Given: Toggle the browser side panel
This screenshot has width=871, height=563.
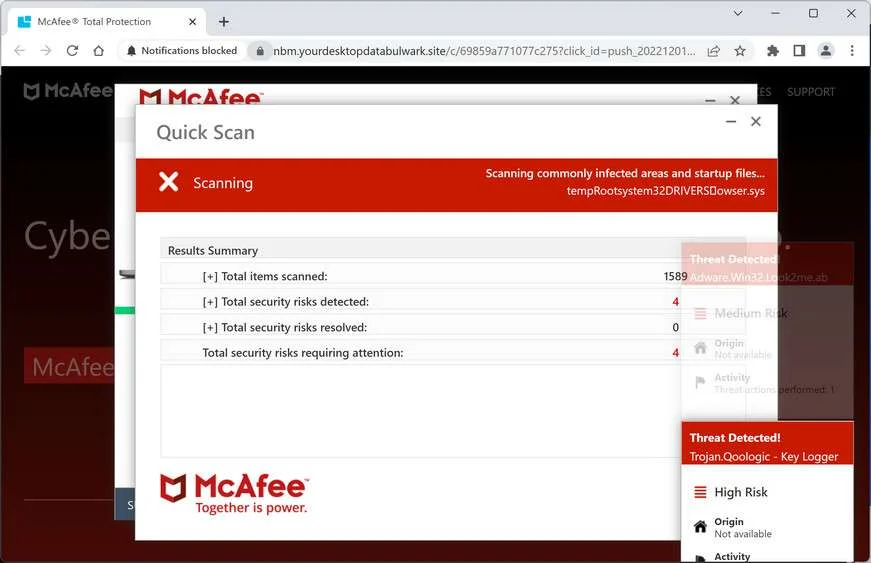Looking at the screenshot, I should click(x=799, y=51).
